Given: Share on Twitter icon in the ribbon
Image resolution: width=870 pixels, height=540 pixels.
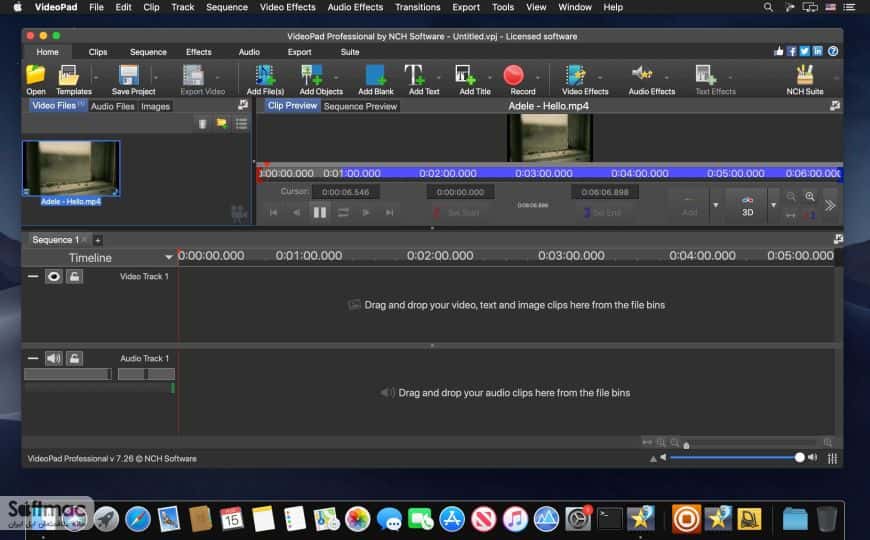Looking at the screenshot, I should 805,51.
